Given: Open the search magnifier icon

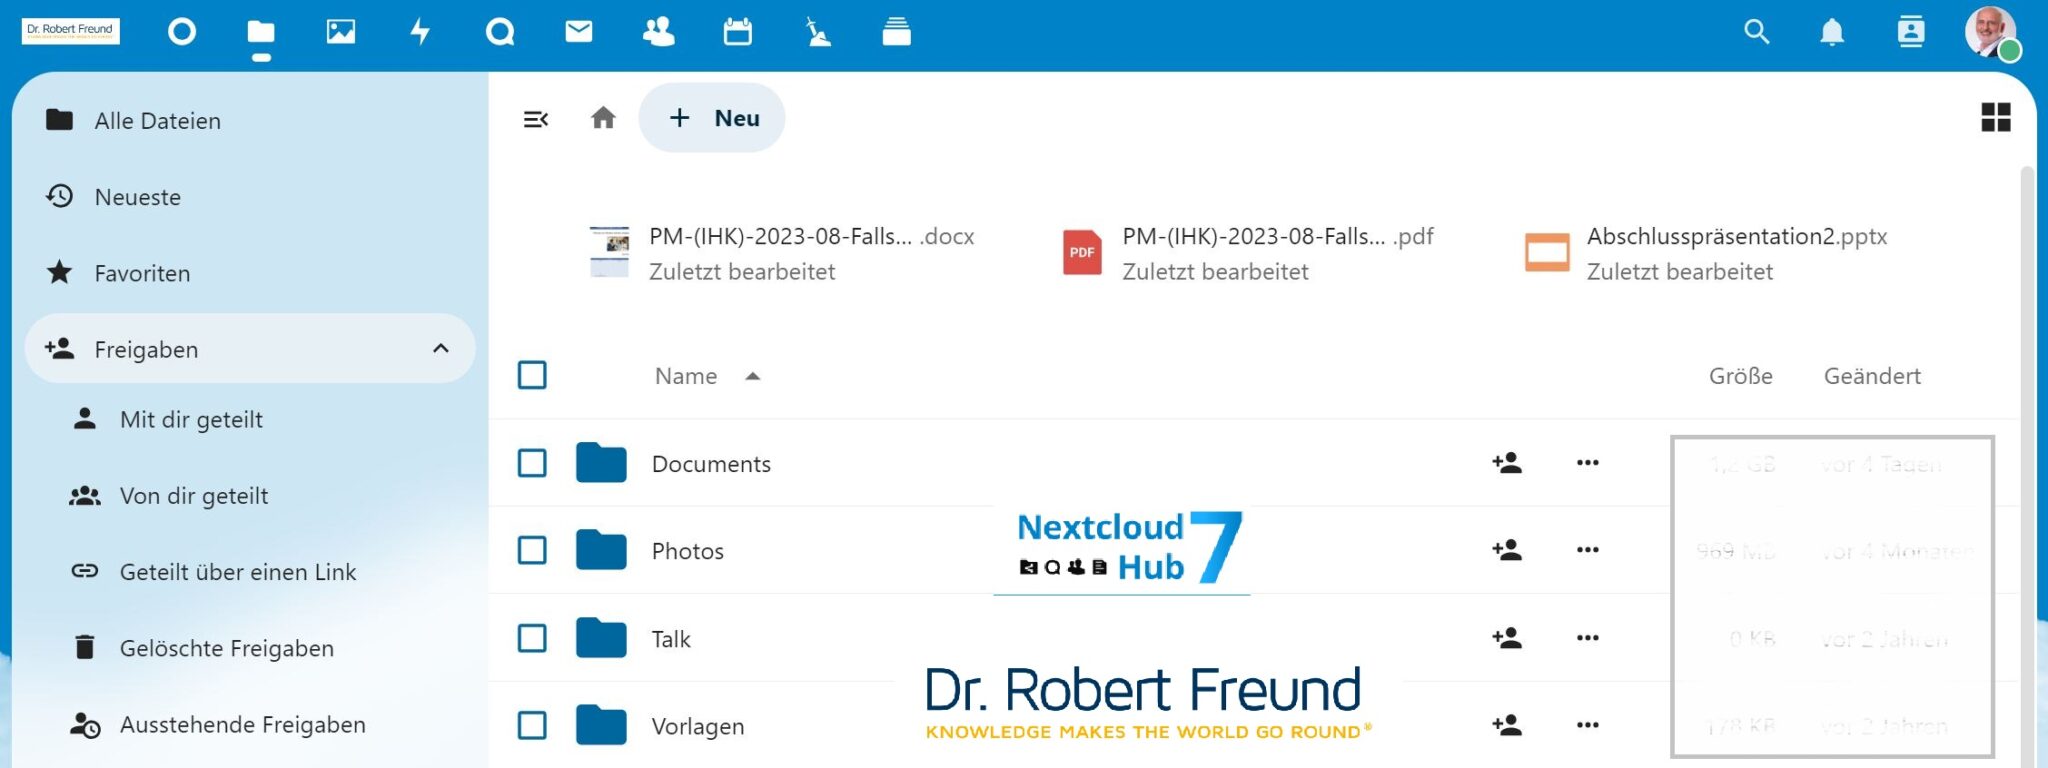Looking at the screenshot, I should click(x=1757, y=32).
